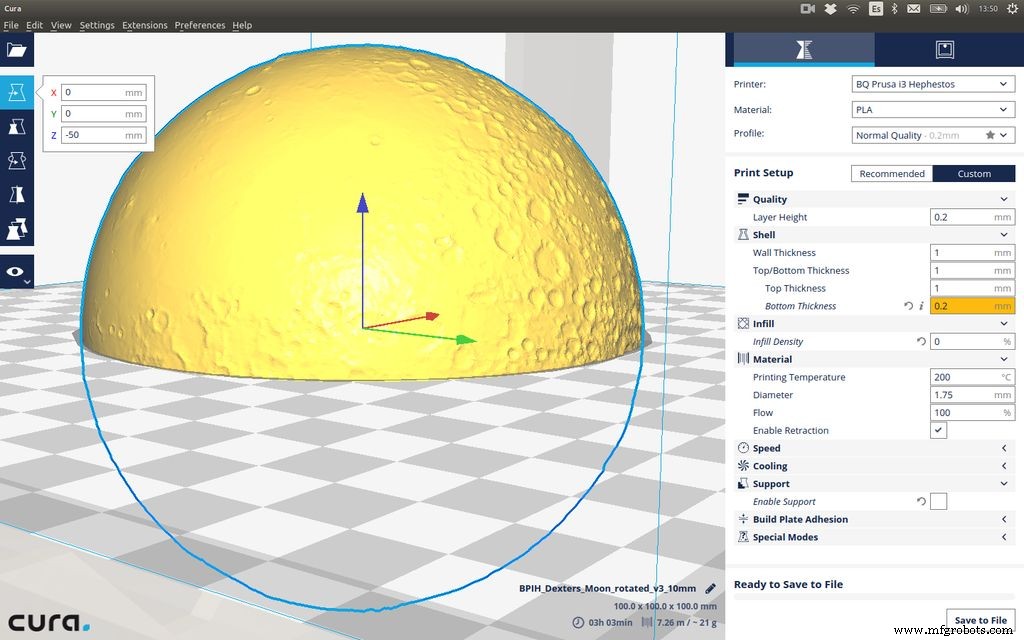Select the Scale tool
1024x640 pixels.
[x=15, y=126]
